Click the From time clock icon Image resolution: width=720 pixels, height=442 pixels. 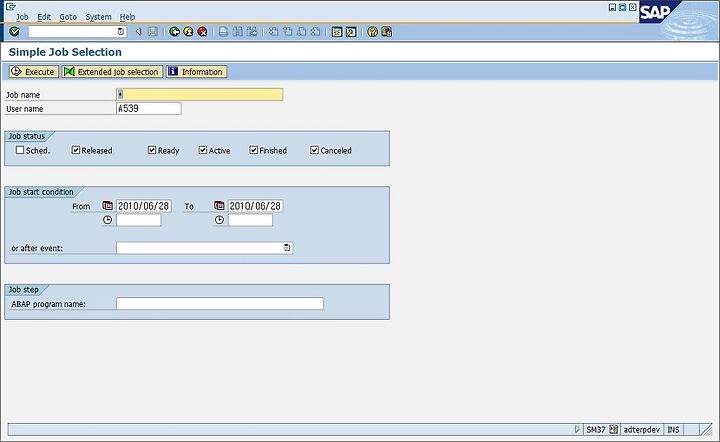click(107, 220)
